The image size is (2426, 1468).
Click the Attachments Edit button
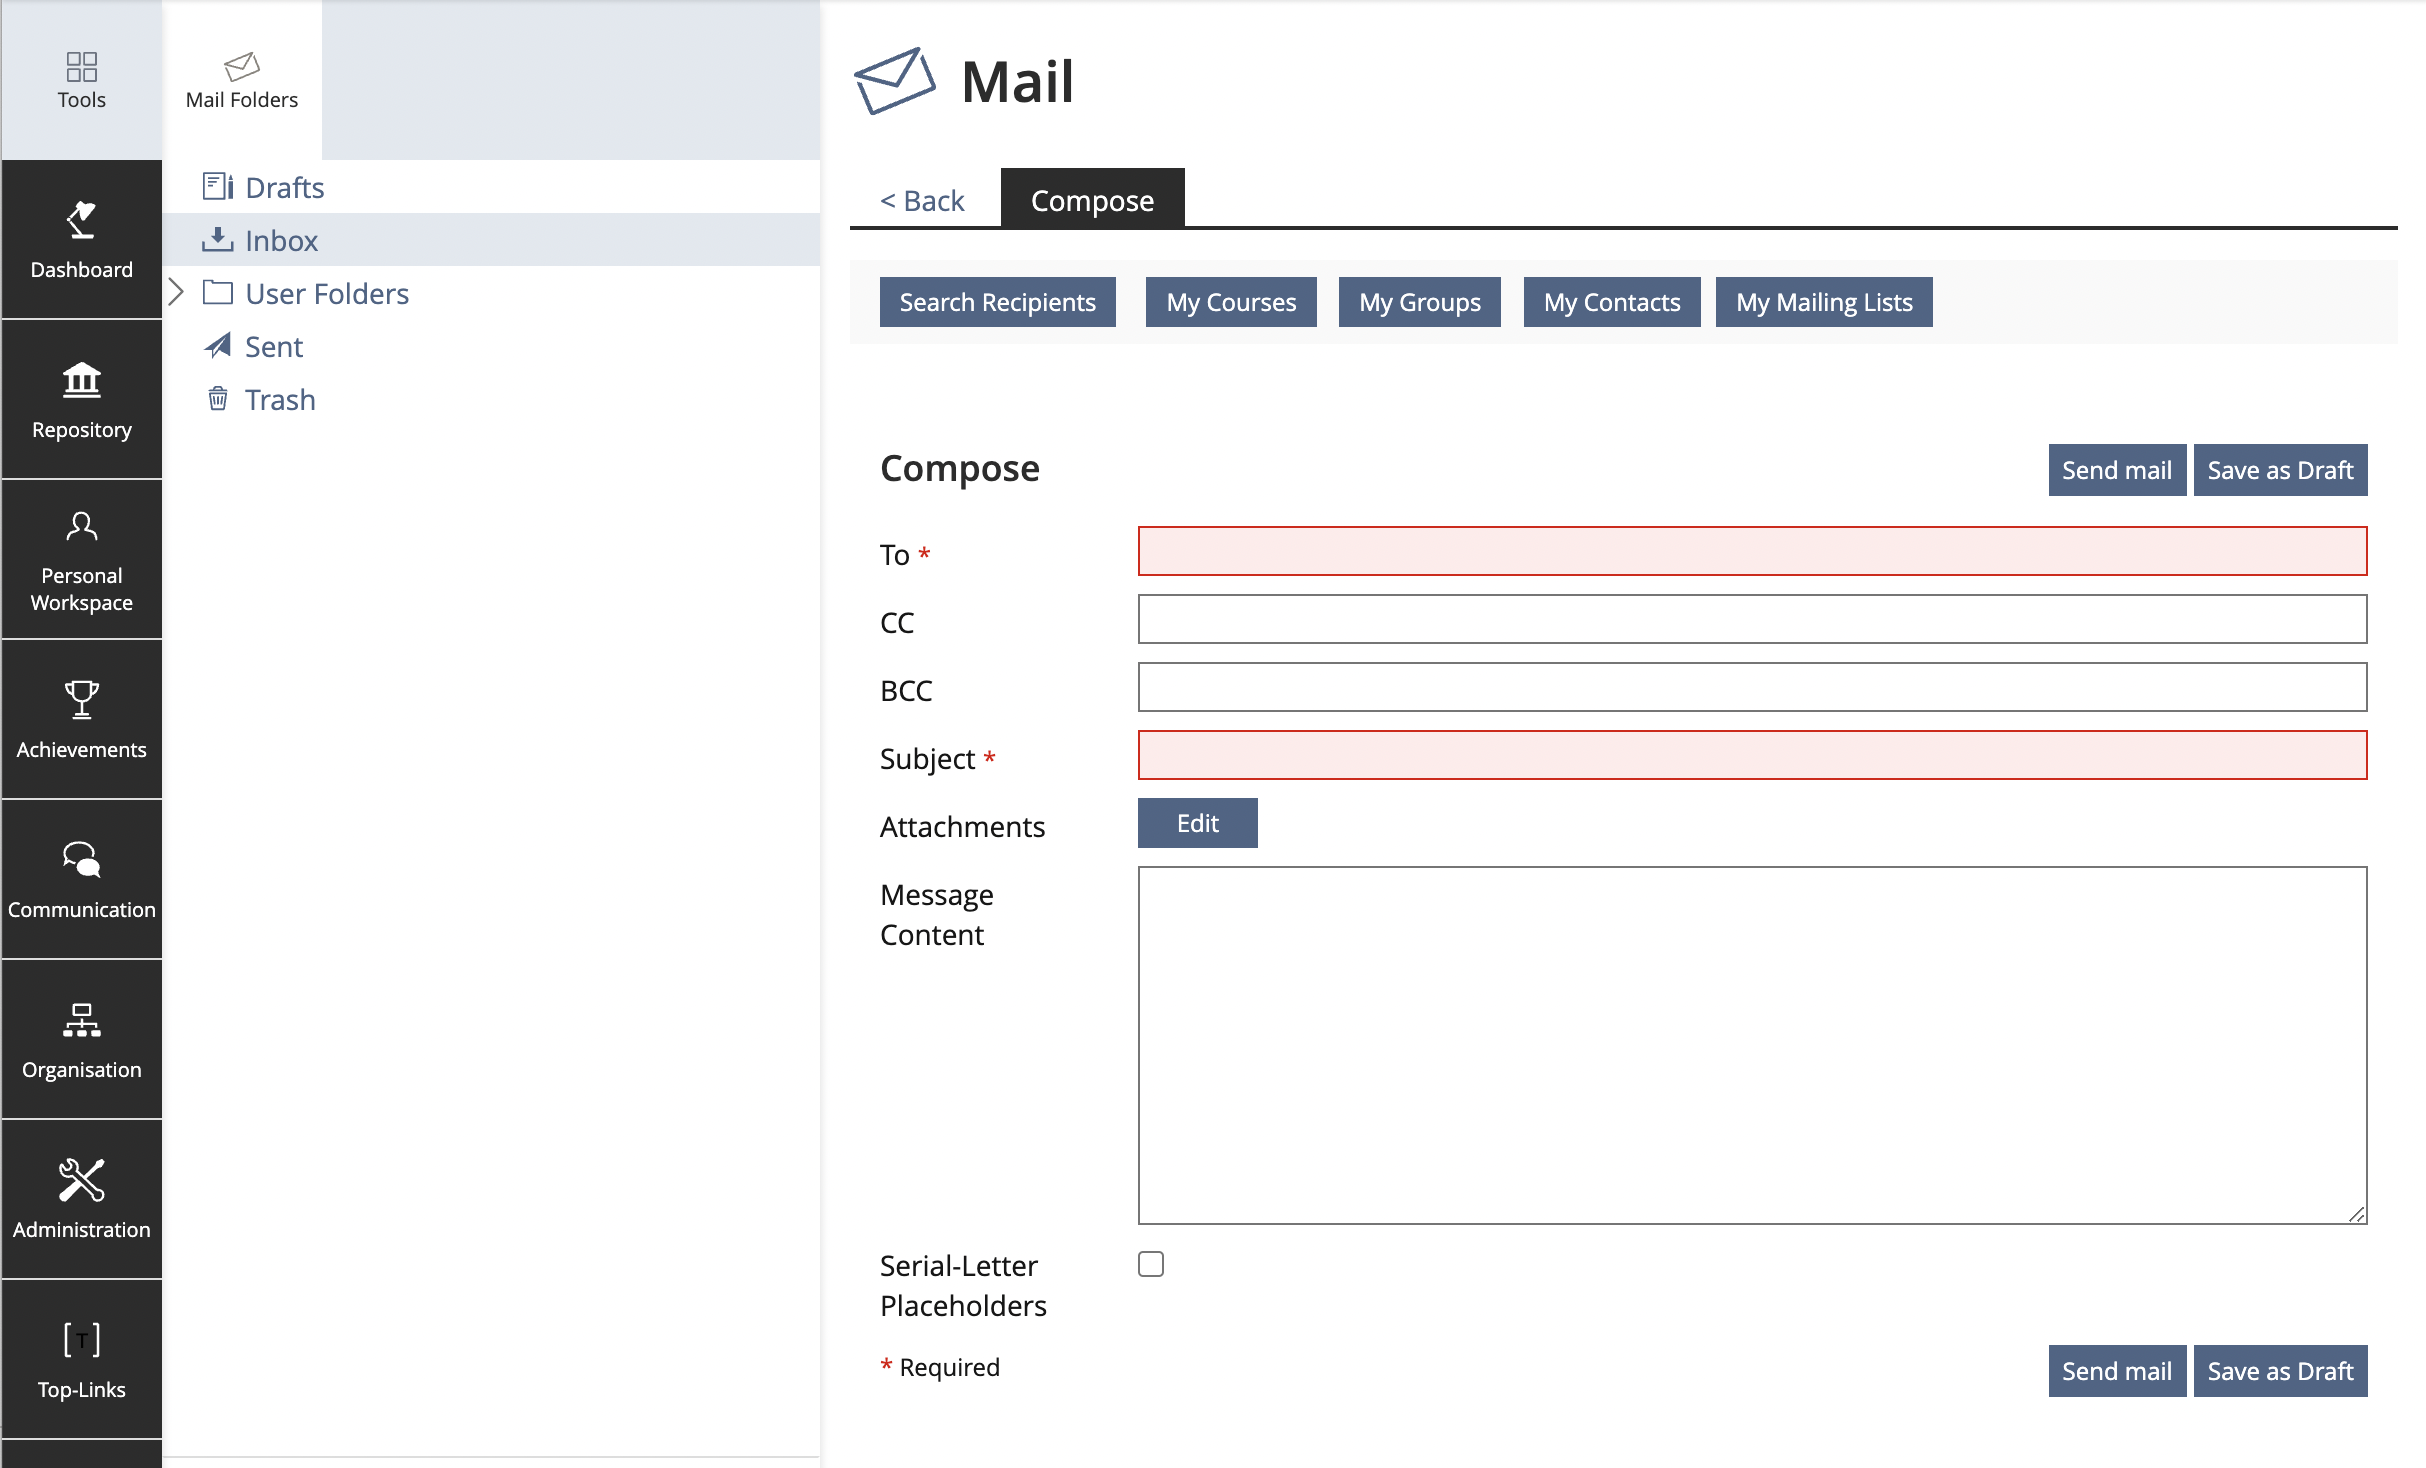[1197, 823]
